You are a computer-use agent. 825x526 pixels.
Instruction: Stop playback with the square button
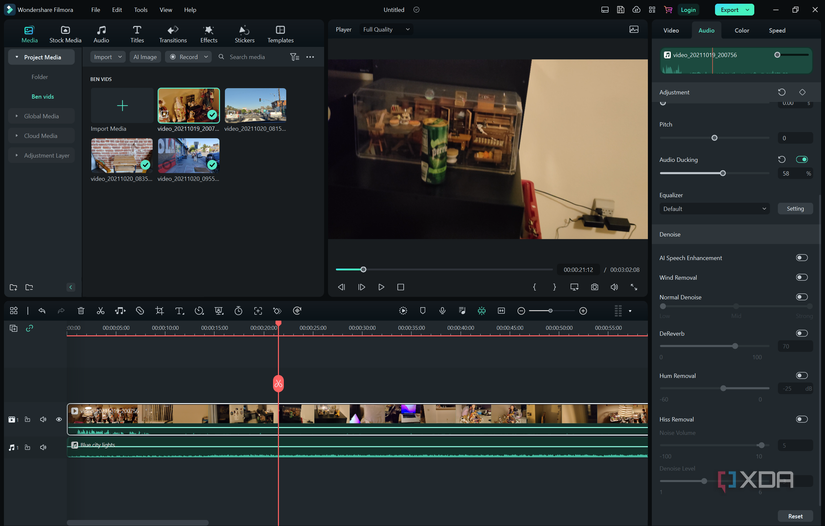pos(400,287)
